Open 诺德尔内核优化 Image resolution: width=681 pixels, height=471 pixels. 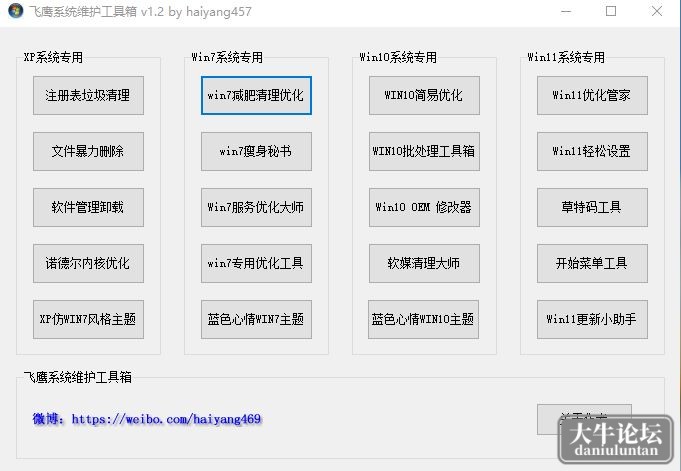coord(88,264)
